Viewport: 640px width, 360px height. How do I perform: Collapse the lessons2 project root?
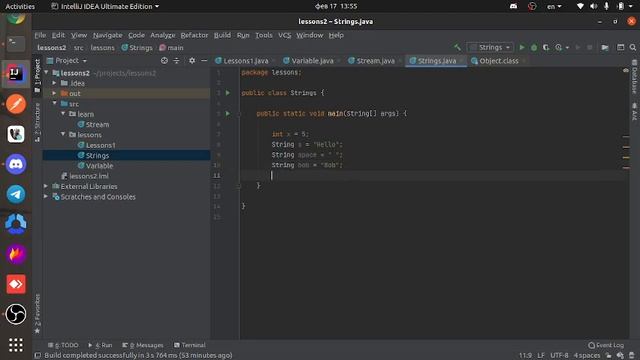tap(47, 73)
